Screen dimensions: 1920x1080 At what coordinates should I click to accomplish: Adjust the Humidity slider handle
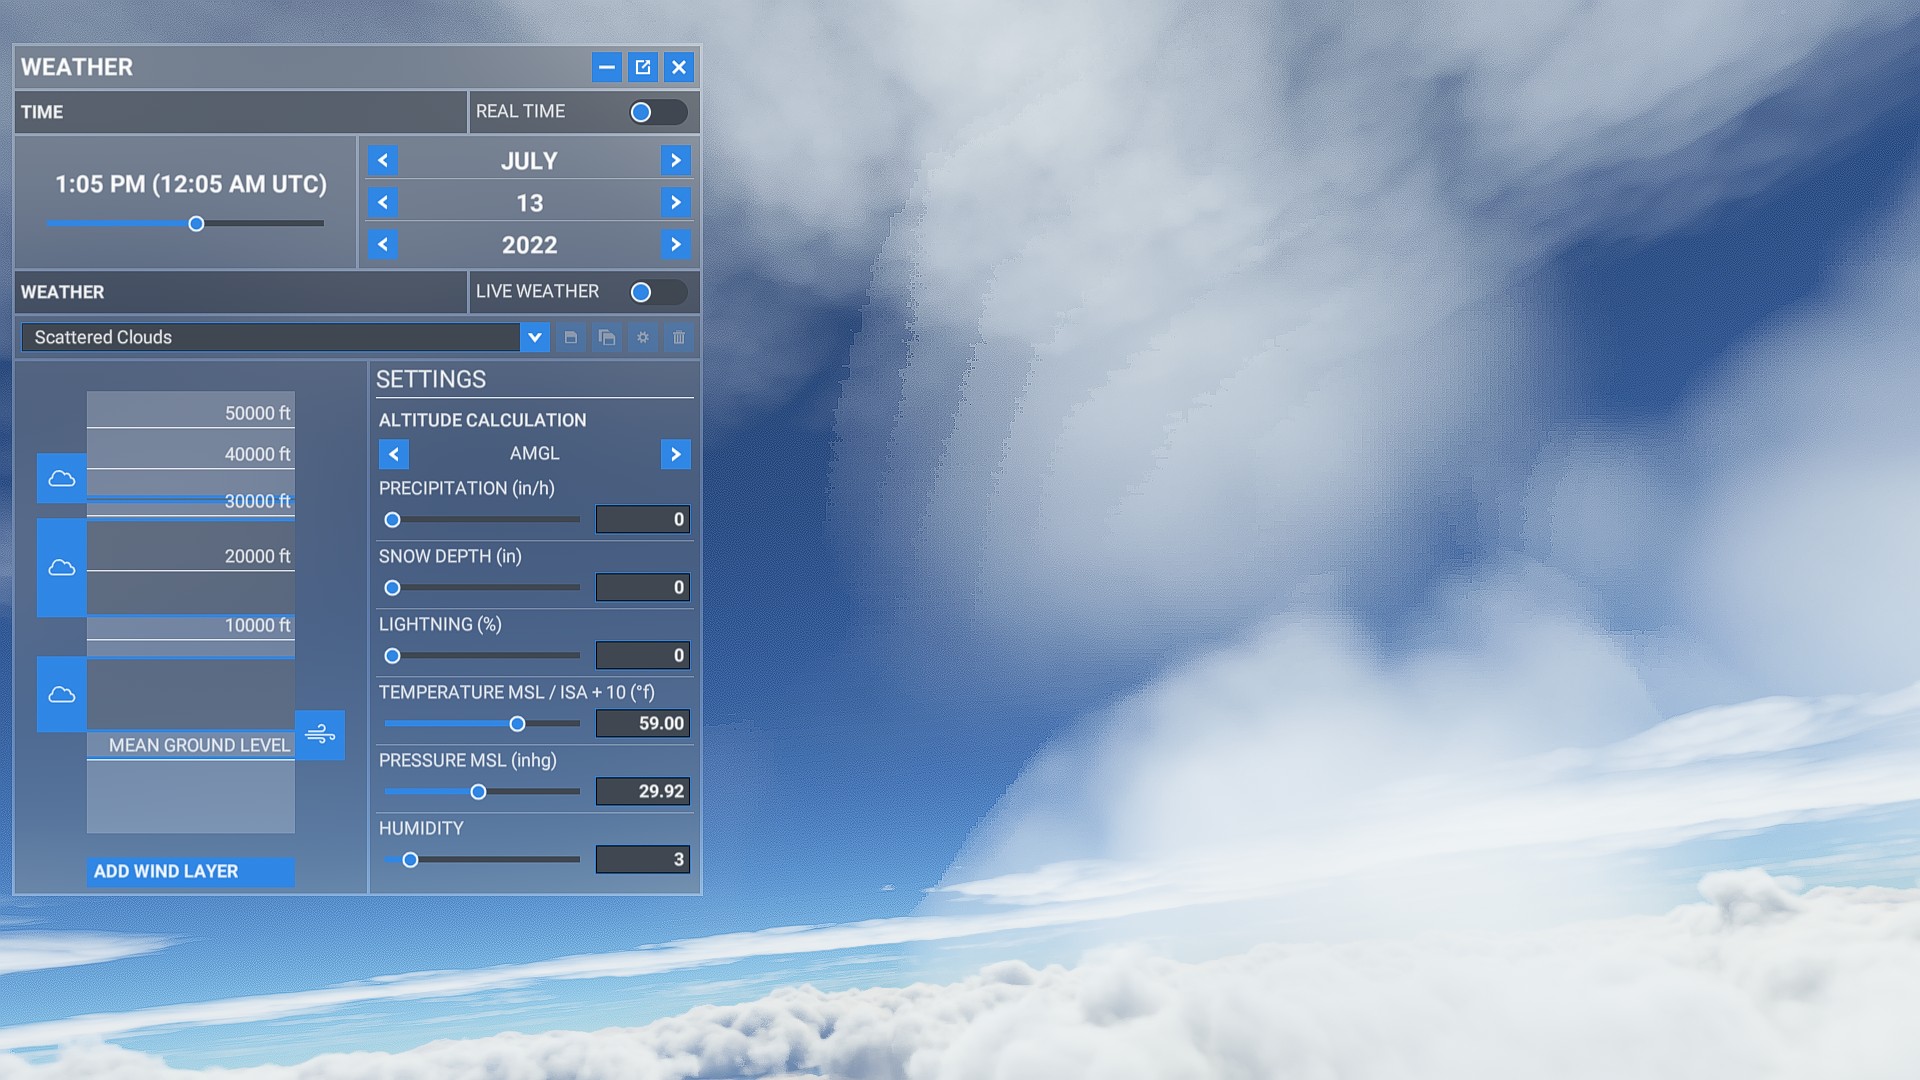410,859
